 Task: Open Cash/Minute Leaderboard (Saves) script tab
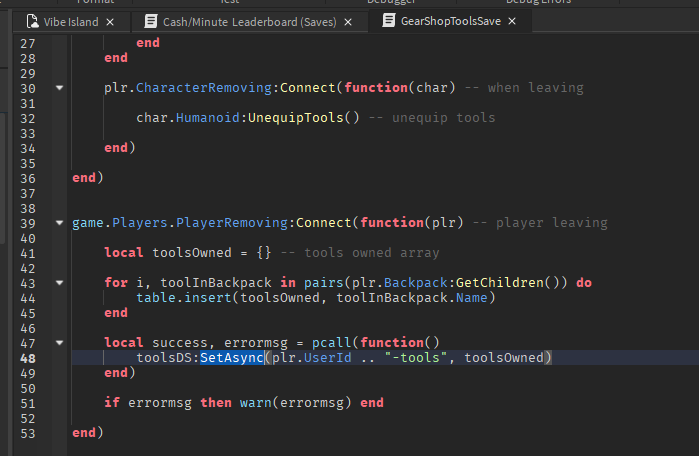[x=249, y=22]
